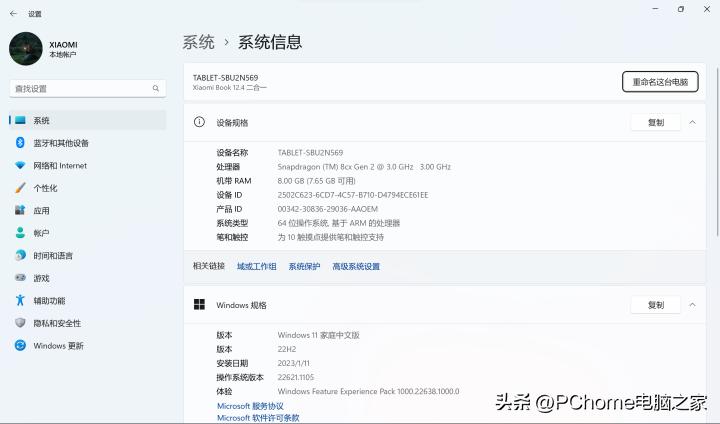Select the 8.00 GB RAM value
The height and width of the screenshot is (424, 720).
316,181
